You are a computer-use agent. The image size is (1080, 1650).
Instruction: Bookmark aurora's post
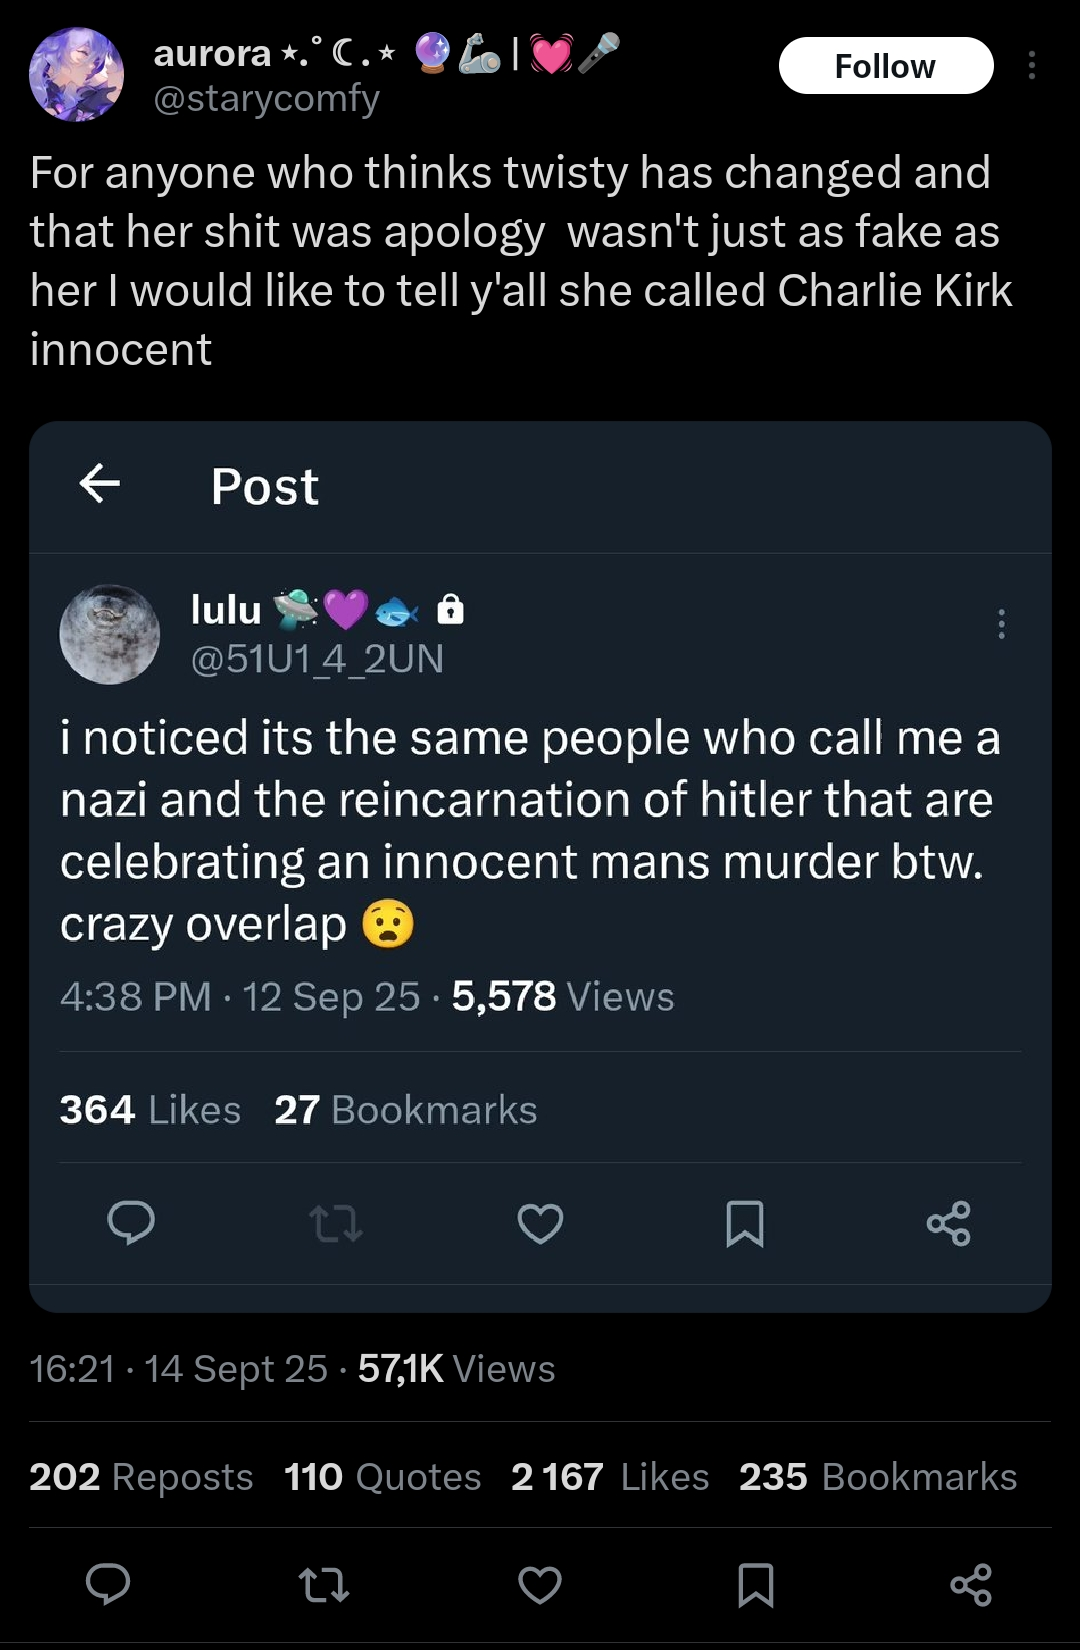click(x=756, y=1585)
